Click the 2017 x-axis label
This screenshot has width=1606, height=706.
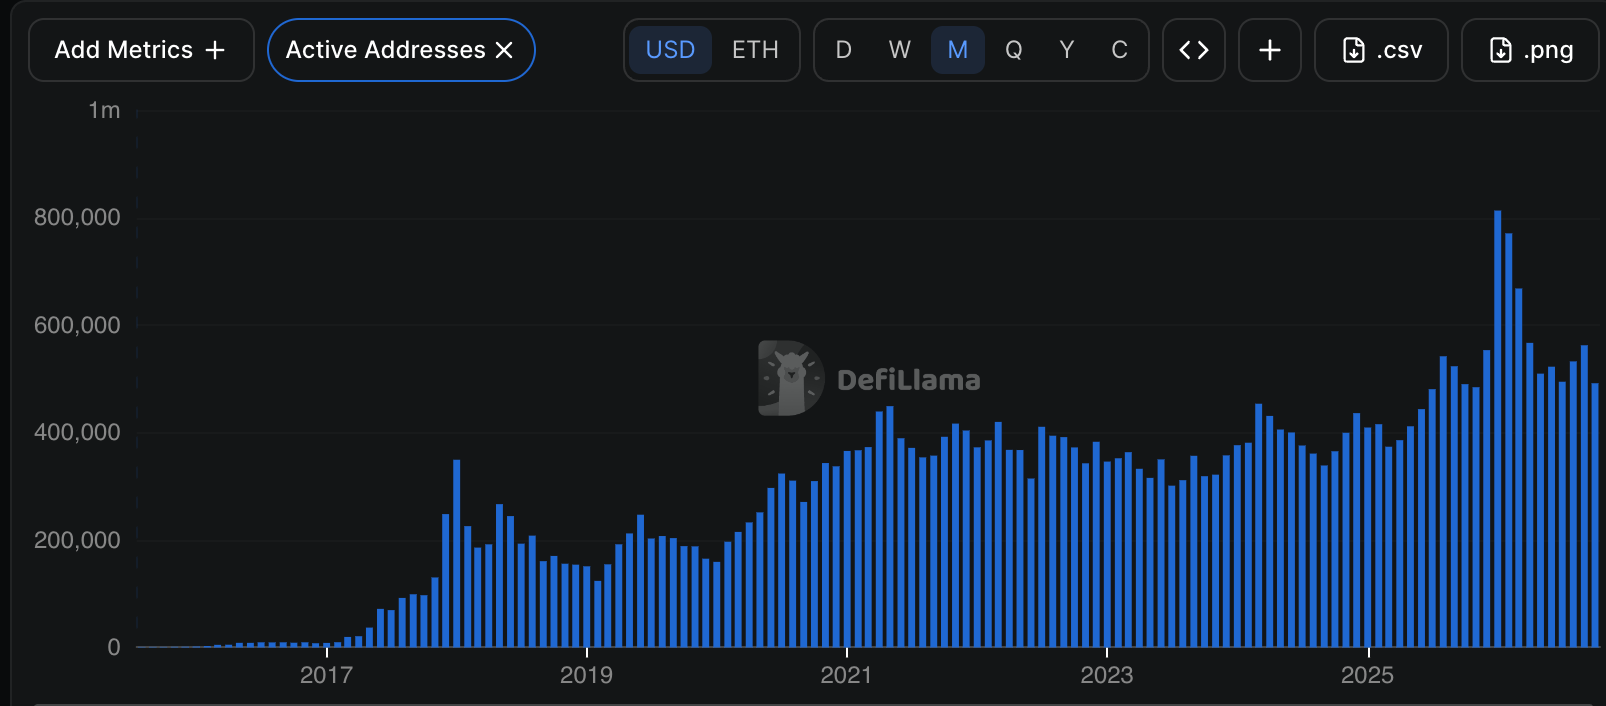(x=327, y=675)
